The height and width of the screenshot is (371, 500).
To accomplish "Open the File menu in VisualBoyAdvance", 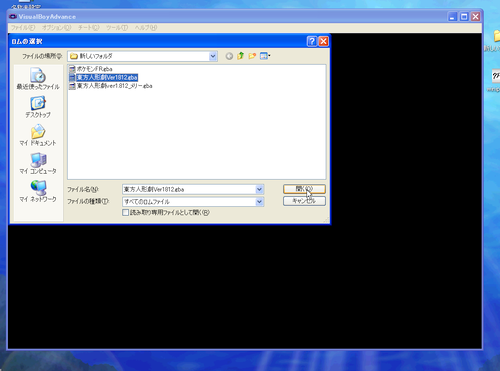I will tap(23, 28).
